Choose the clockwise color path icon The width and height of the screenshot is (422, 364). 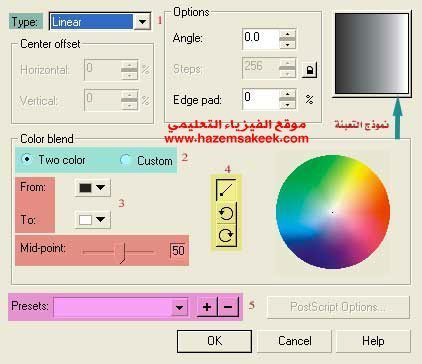coord(226,235)
